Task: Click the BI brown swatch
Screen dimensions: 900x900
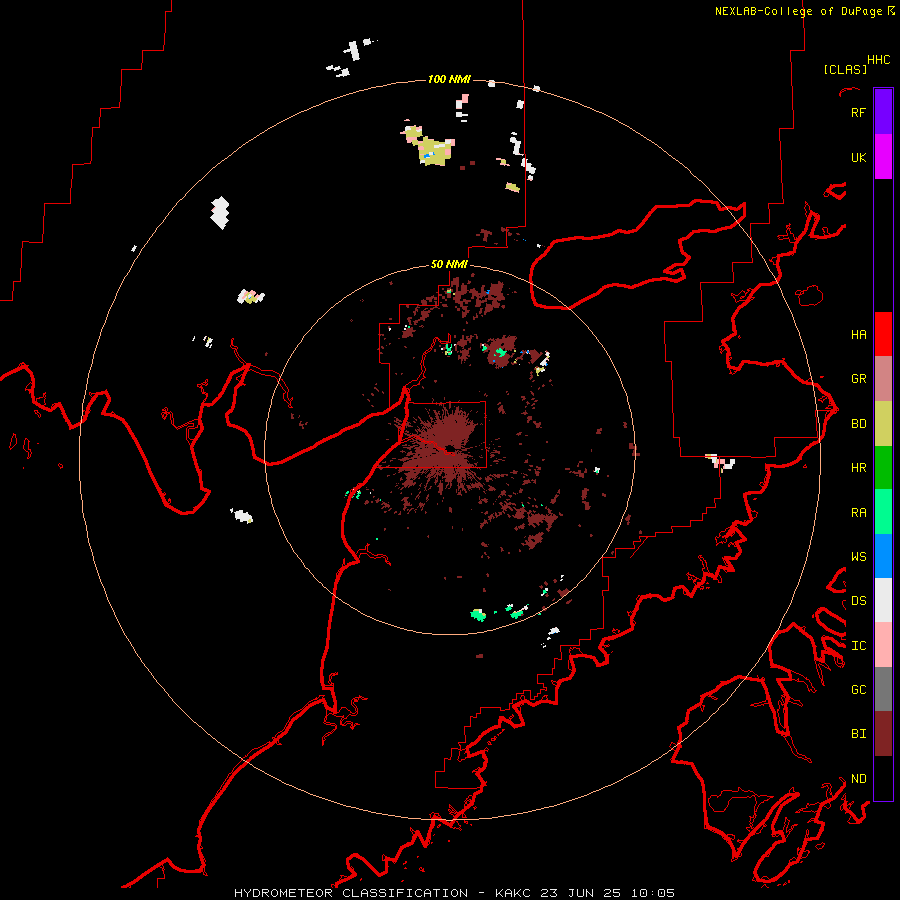Action: pyautogui.click(x=883, y=734)
